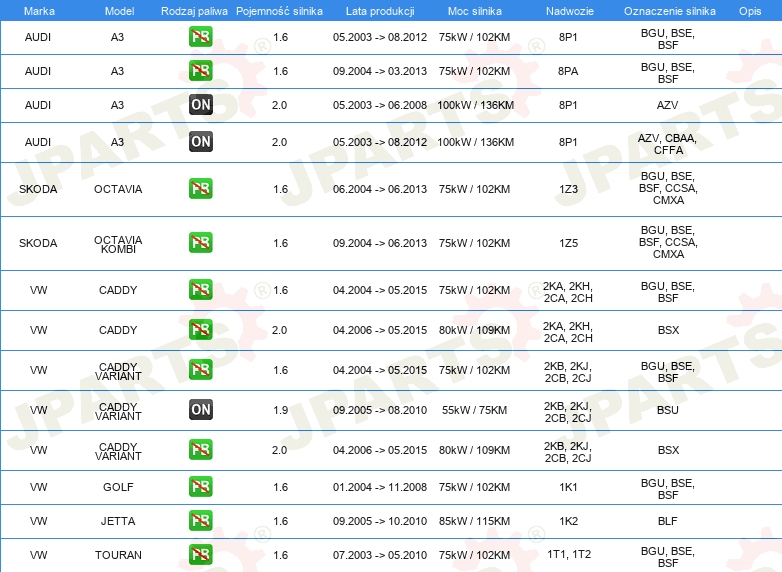Click petrol icon in VW Golf row
Viewport: 782px width, 572px height.
(x=200, y=487)
